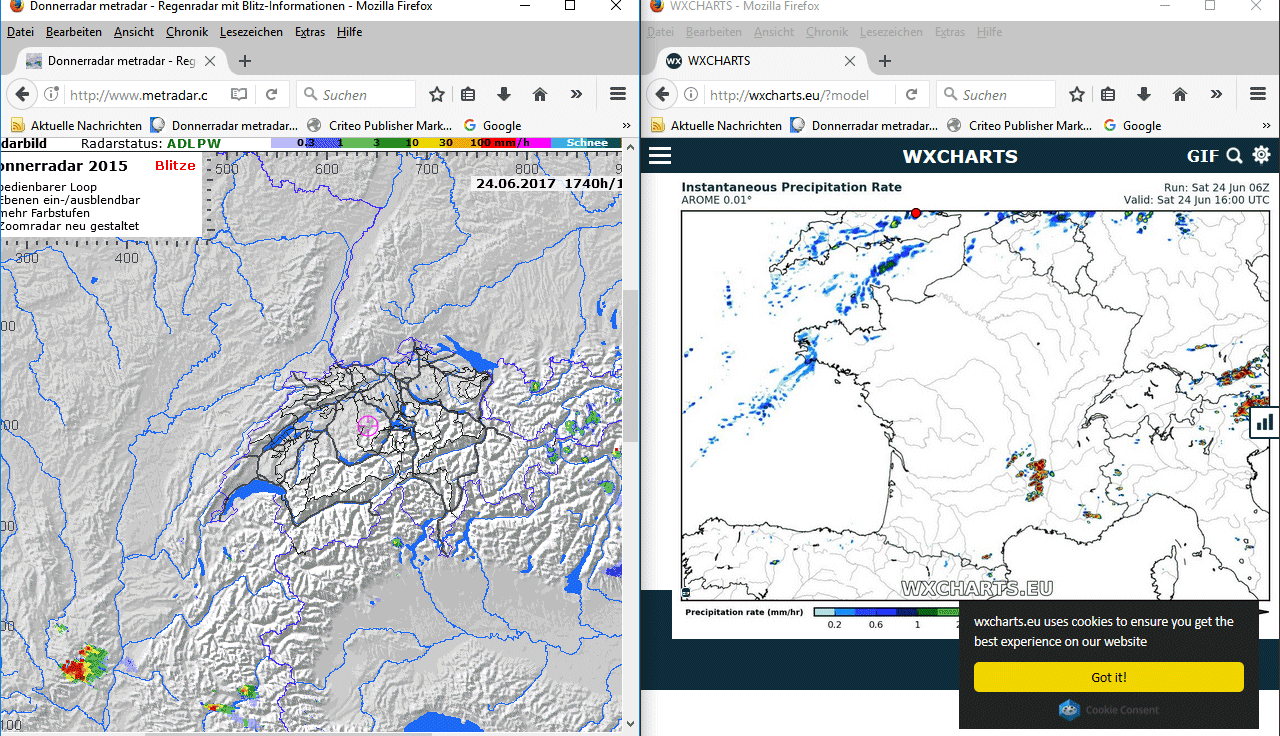Viewport: 1280px width, 736px height.
Task: Open downloads arrow in WXCHARTS window
Action: click(1144, 95)
